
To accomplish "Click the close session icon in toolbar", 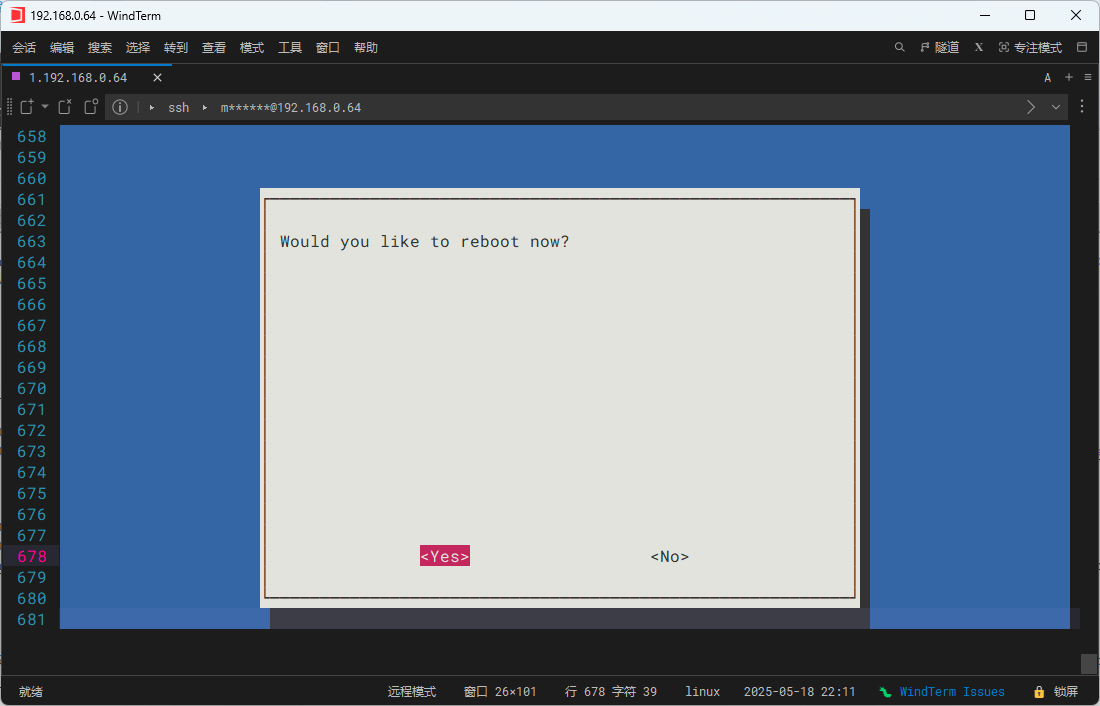I will tap(65, 107).
